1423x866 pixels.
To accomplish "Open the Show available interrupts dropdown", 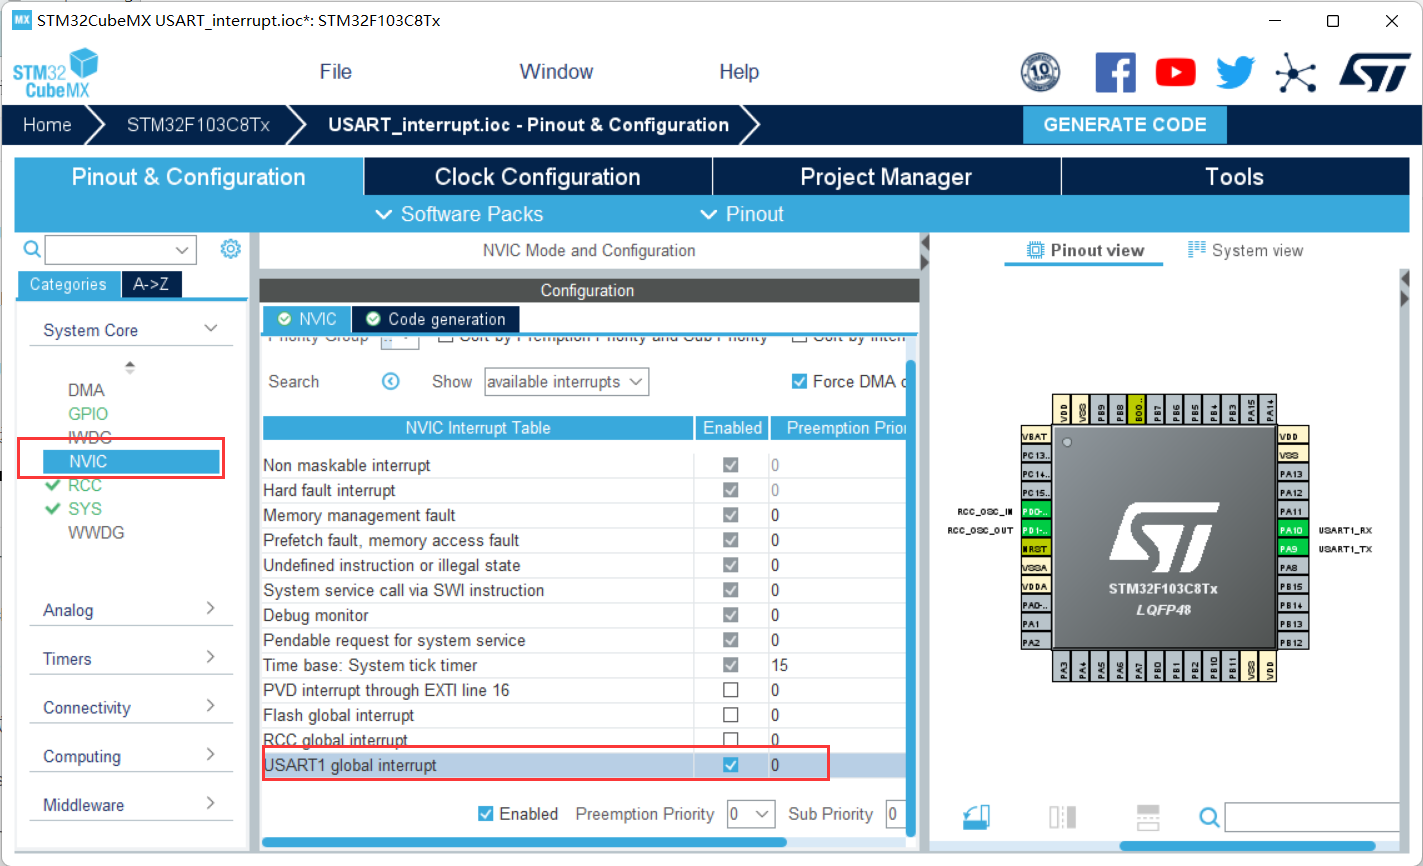I will click(567, 382).
